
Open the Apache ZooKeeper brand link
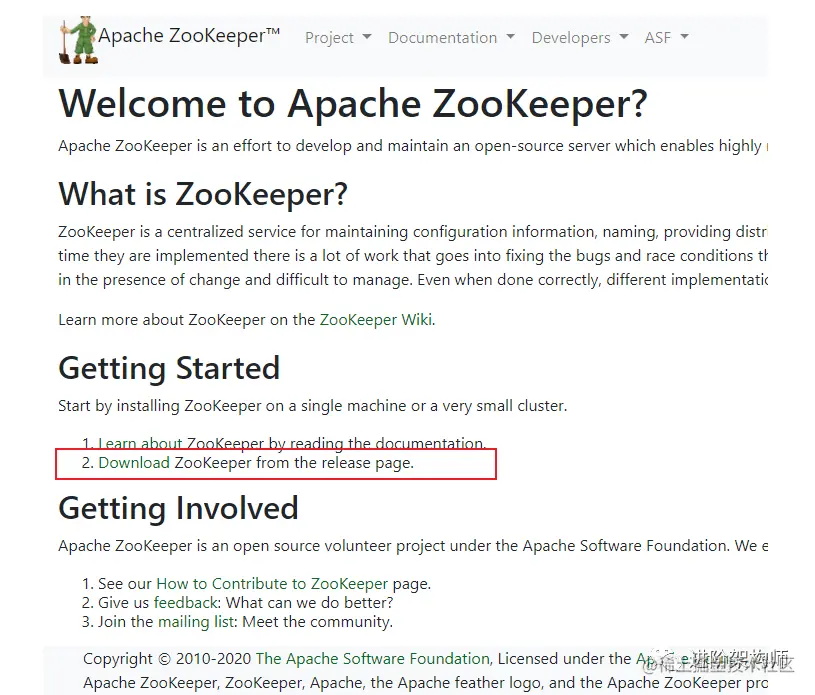point(189,36)
